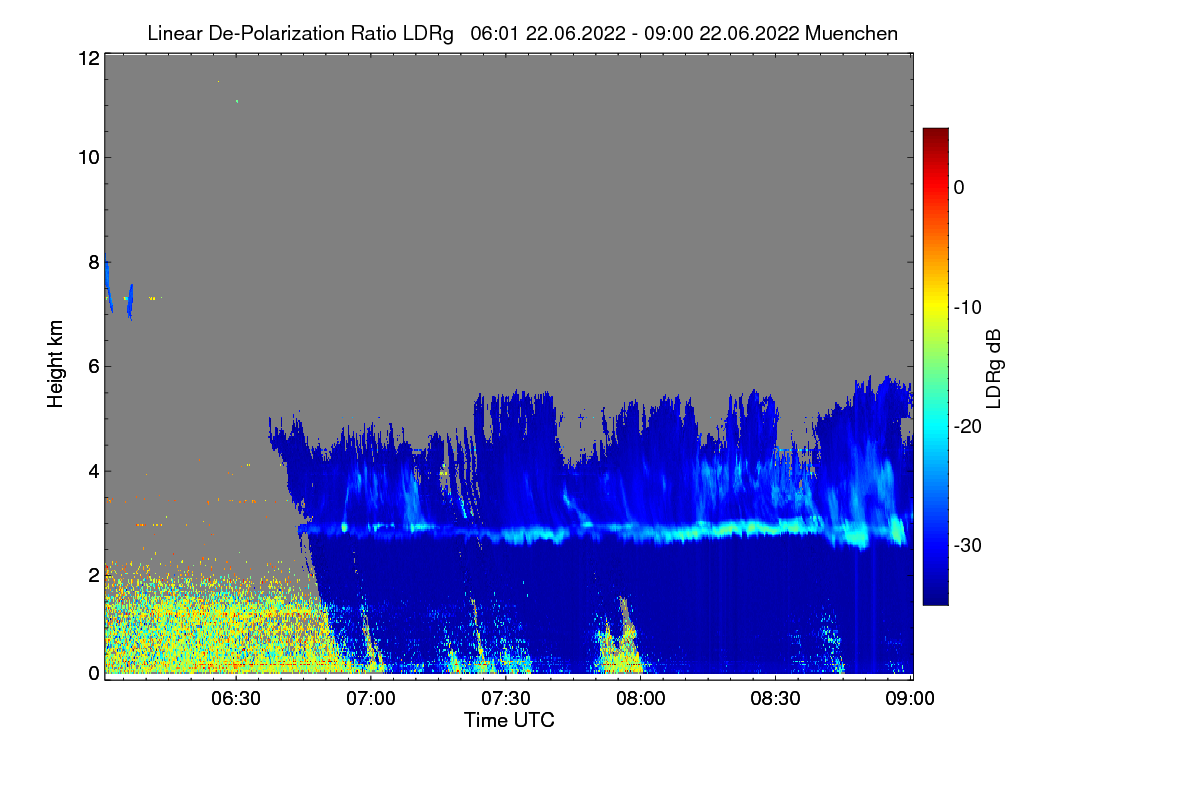1200x800 pixels.
Task: Click the 09:00 time tick label
Action: (x=912, y=698)
